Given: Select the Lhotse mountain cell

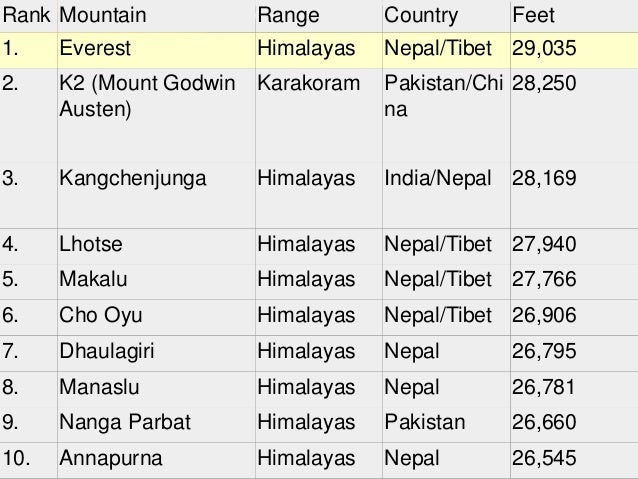Looking at the screenshot, I should point(156,246).
